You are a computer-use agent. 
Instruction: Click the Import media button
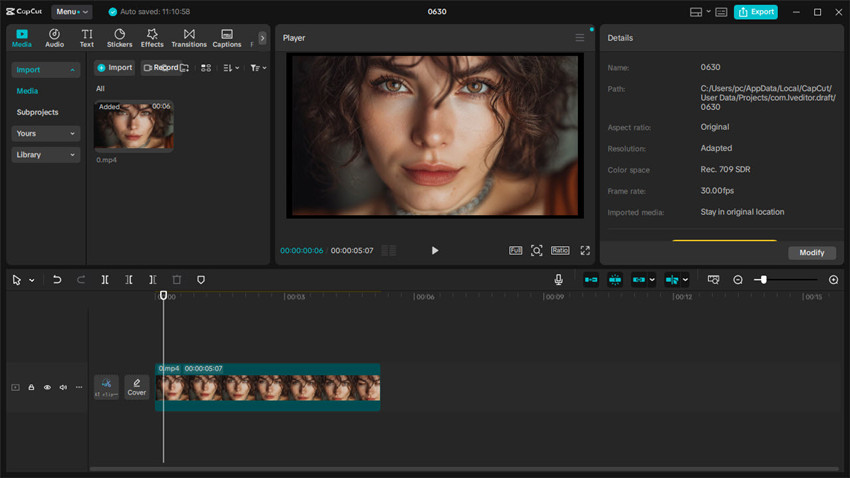click(x=114, y=68)
